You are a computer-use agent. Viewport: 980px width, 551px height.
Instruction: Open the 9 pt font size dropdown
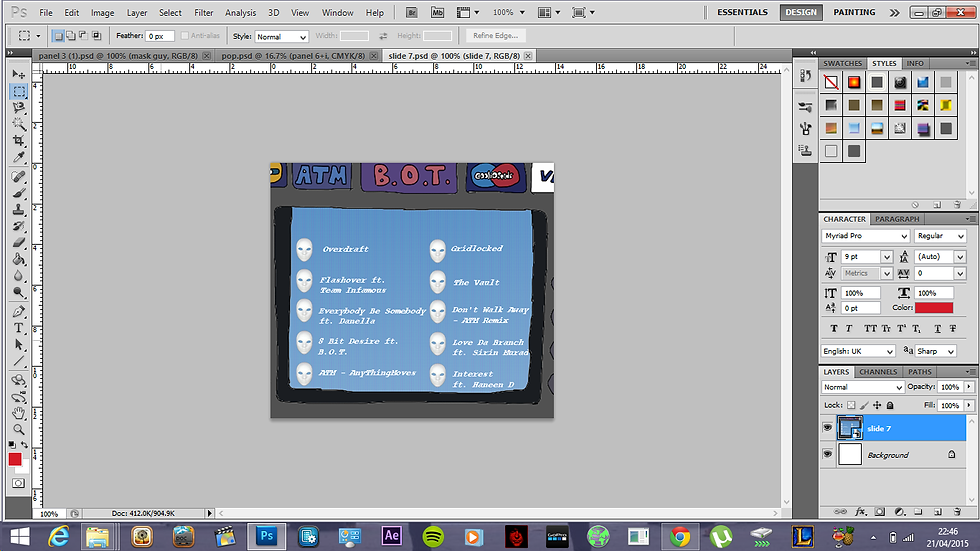(x=886, y=257)
